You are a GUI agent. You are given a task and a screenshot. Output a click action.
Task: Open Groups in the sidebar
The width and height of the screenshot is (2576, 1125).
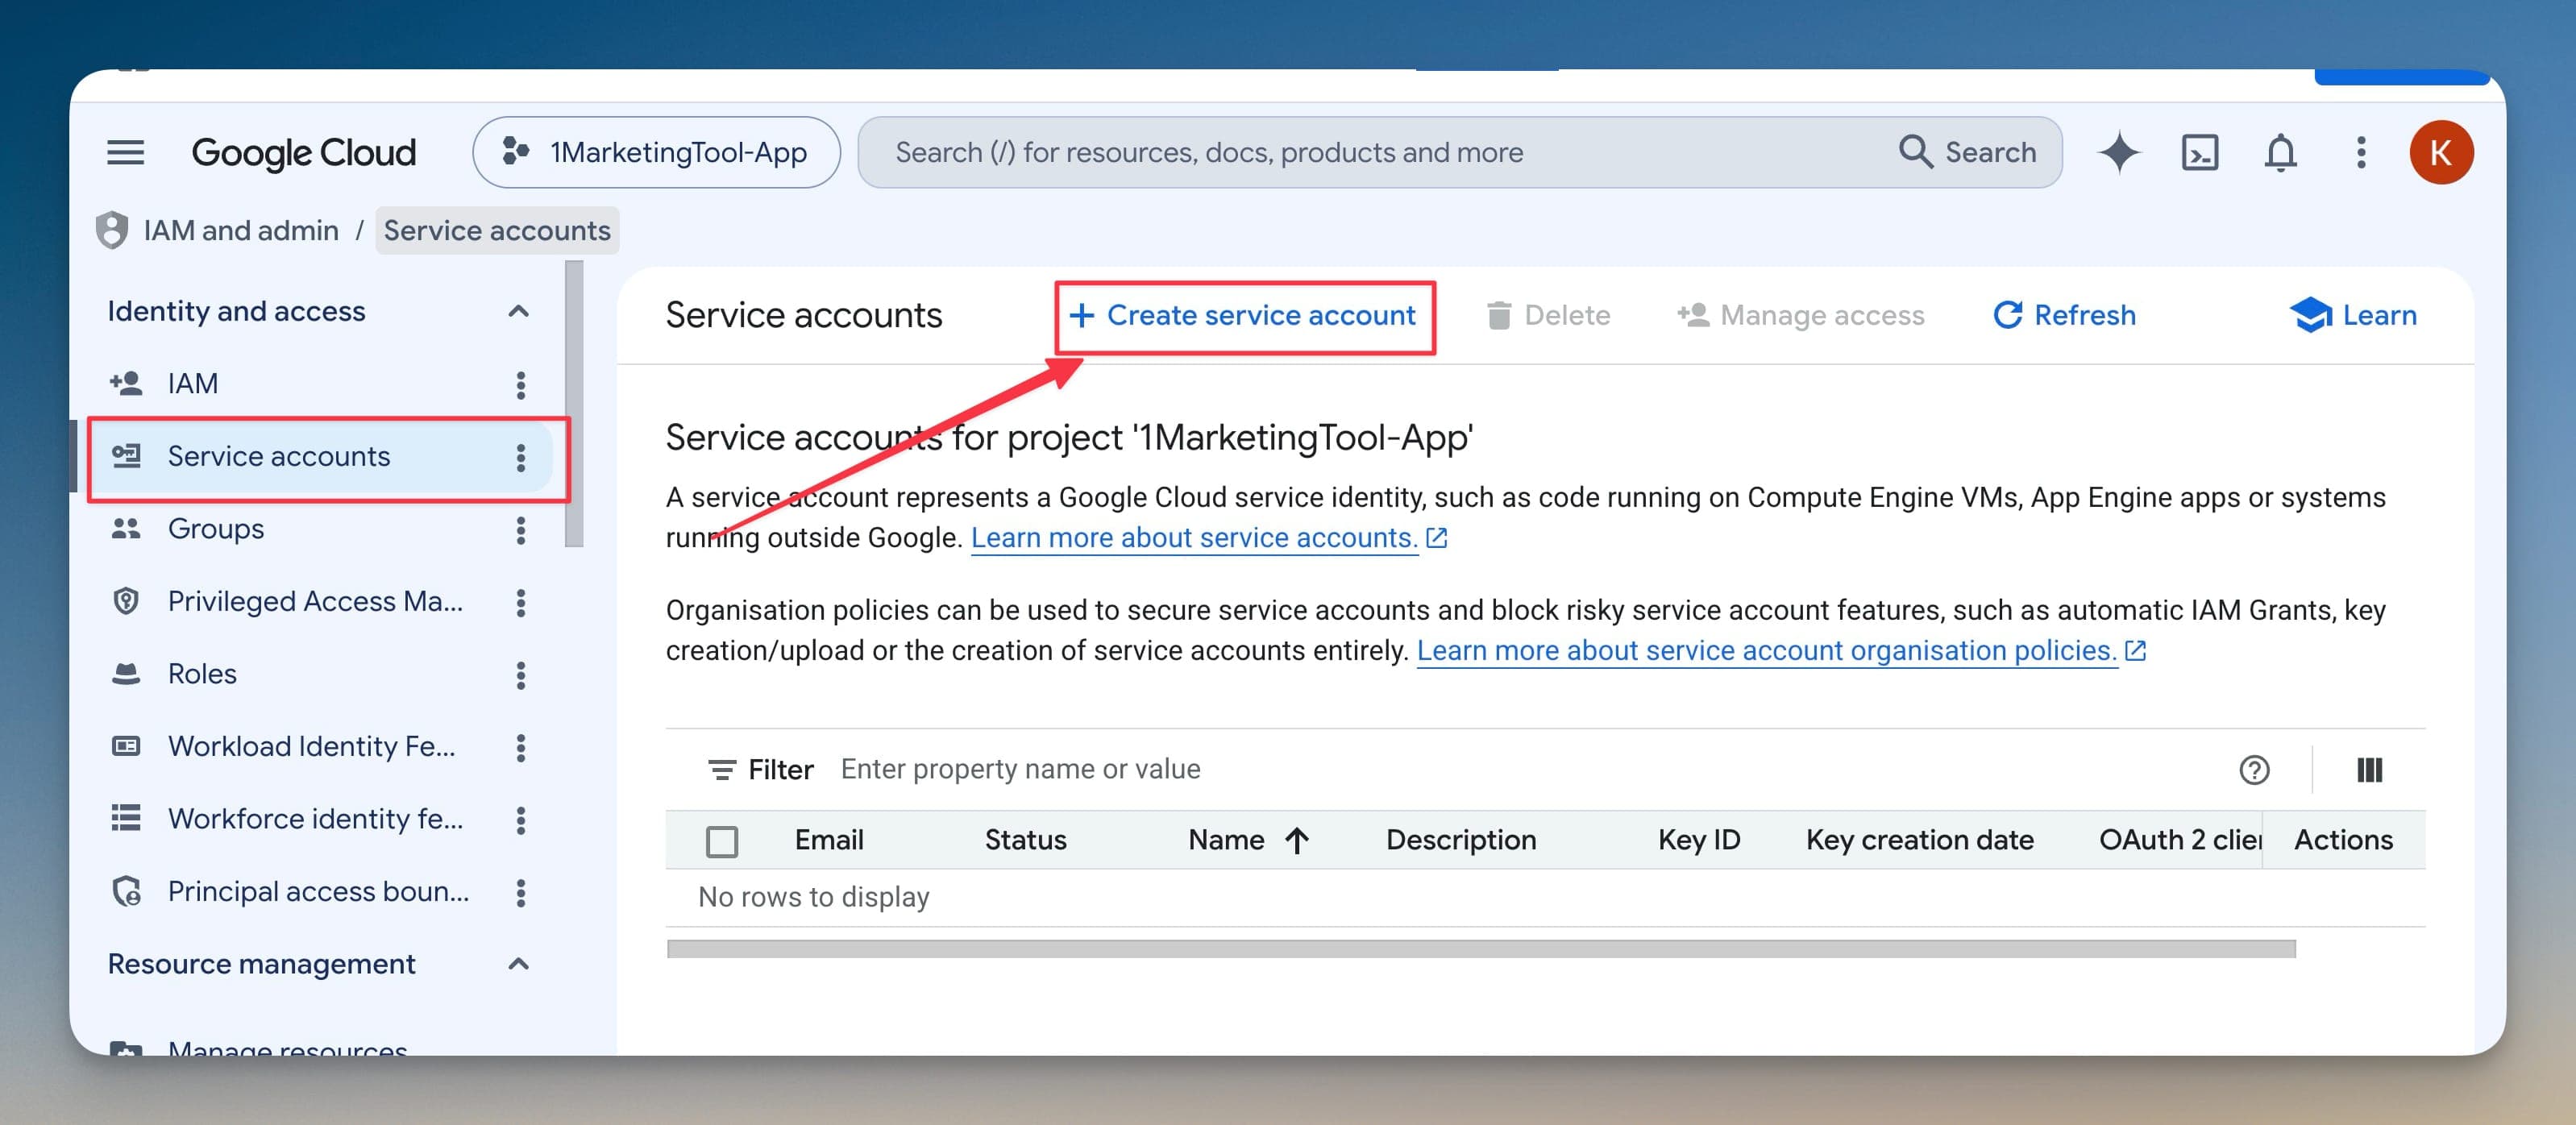click(216, 528)
